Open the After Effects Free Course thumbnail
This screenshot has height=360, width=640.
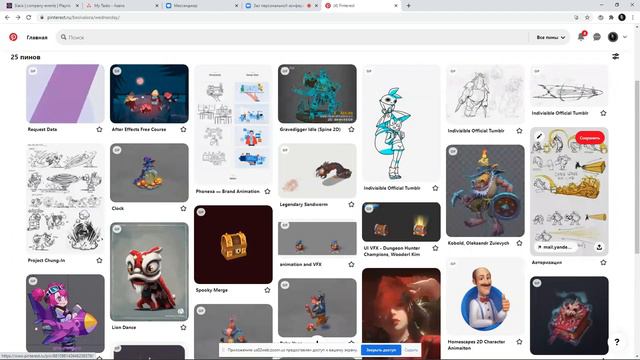point(149,94)
